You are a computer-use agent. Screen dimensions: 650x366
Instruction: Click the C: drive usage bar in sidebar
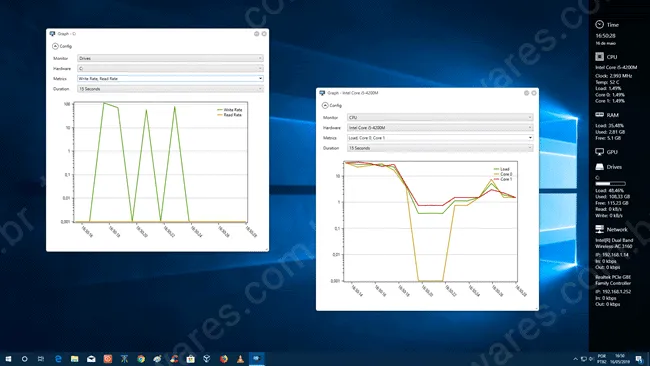click(x=610, y=183)
